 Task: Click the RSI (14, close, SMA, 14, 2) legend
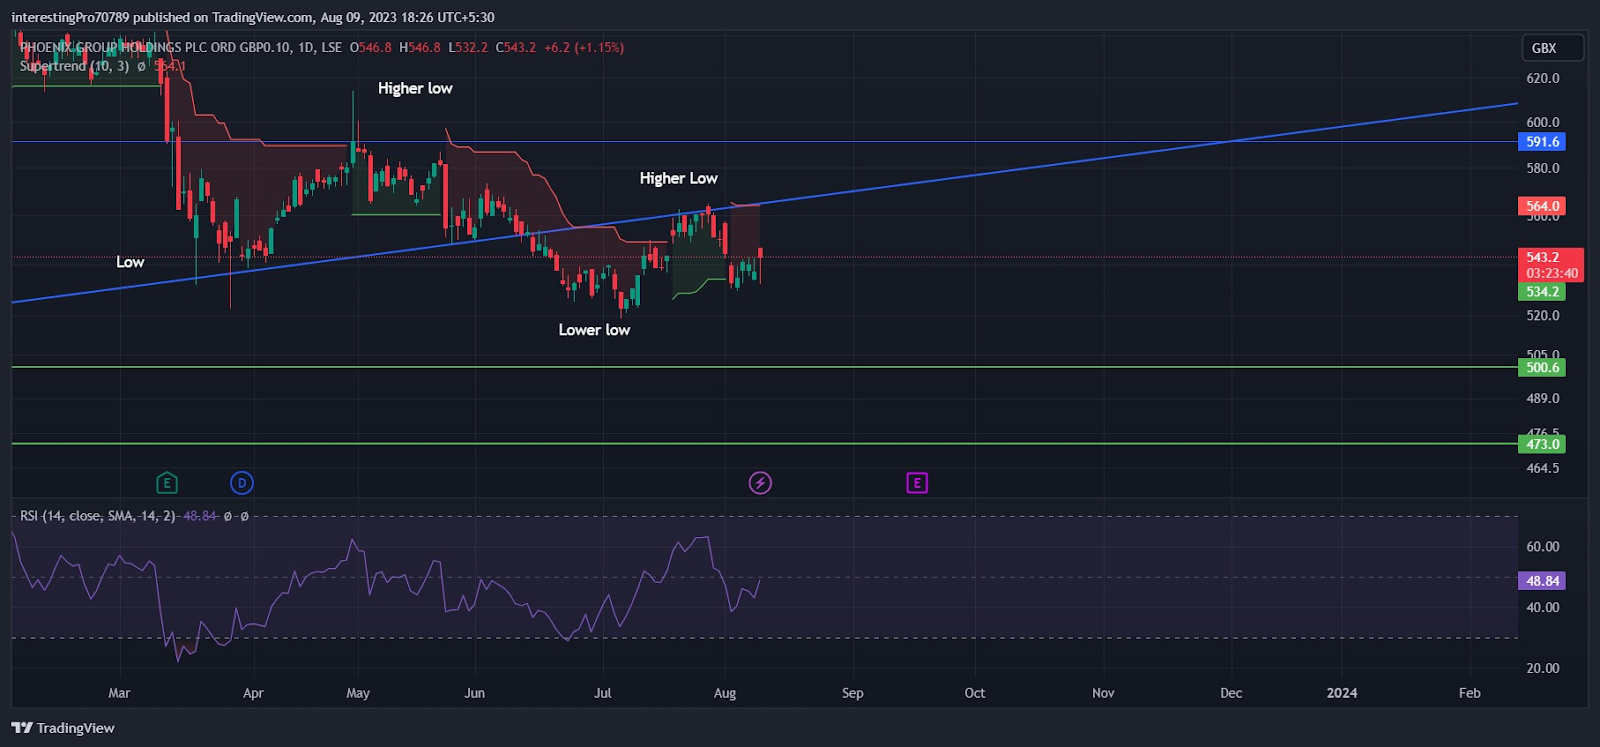97,516
